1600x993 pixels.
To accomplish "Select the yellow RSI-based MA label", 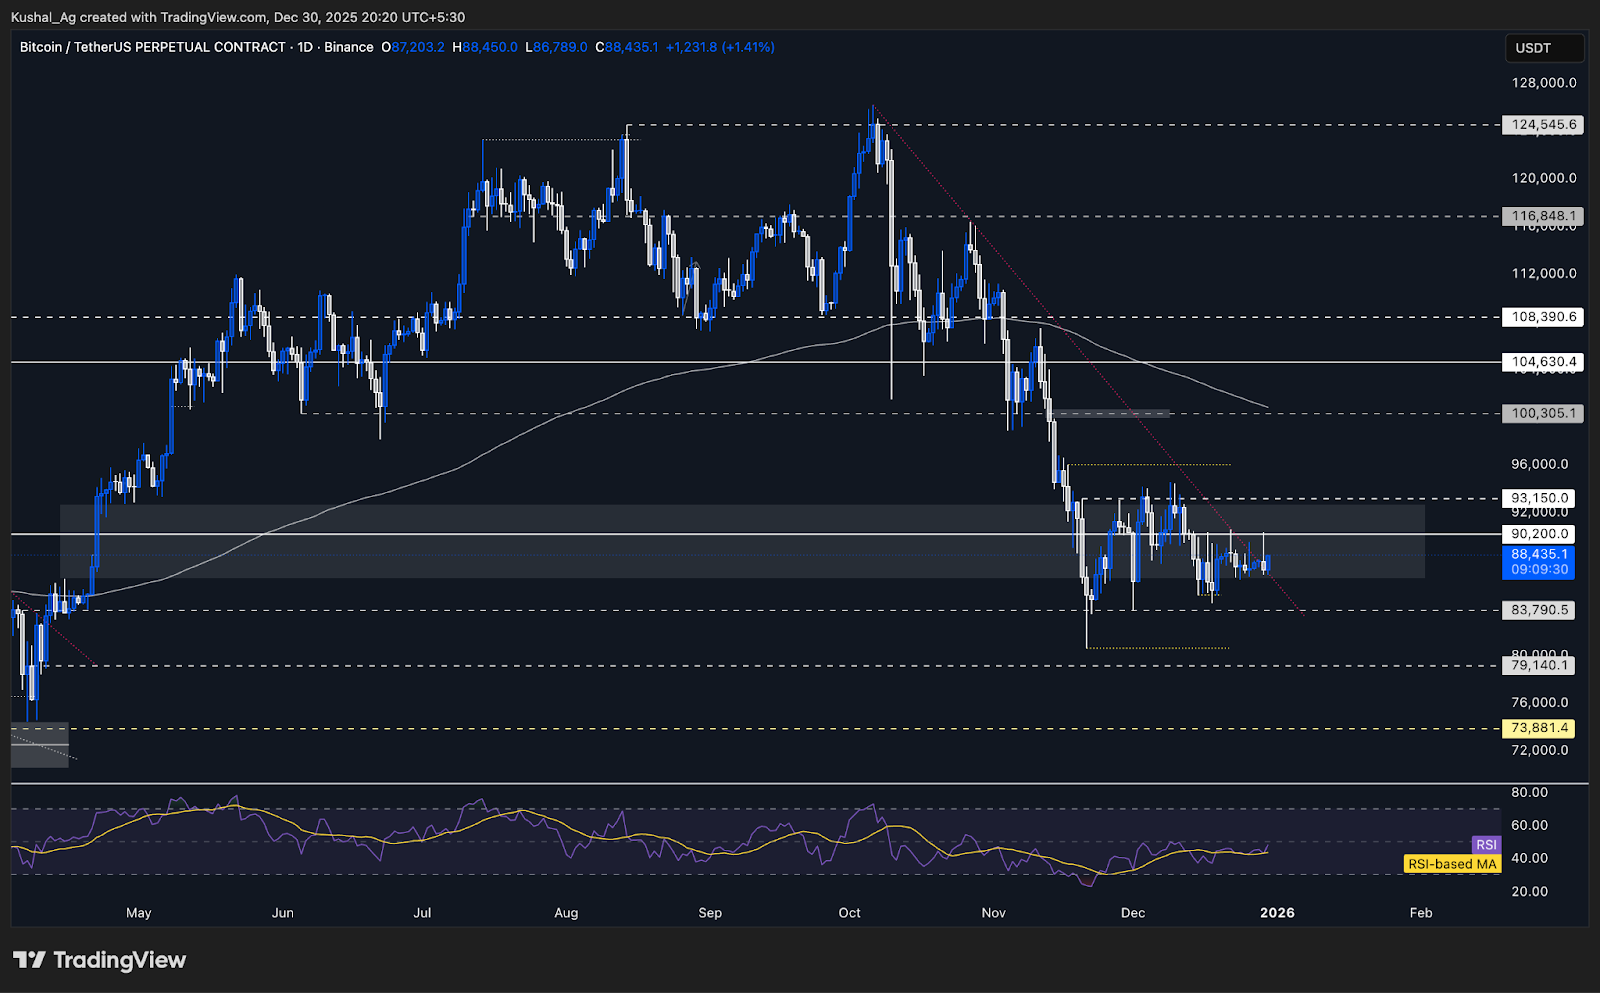I will (1451, 864).
